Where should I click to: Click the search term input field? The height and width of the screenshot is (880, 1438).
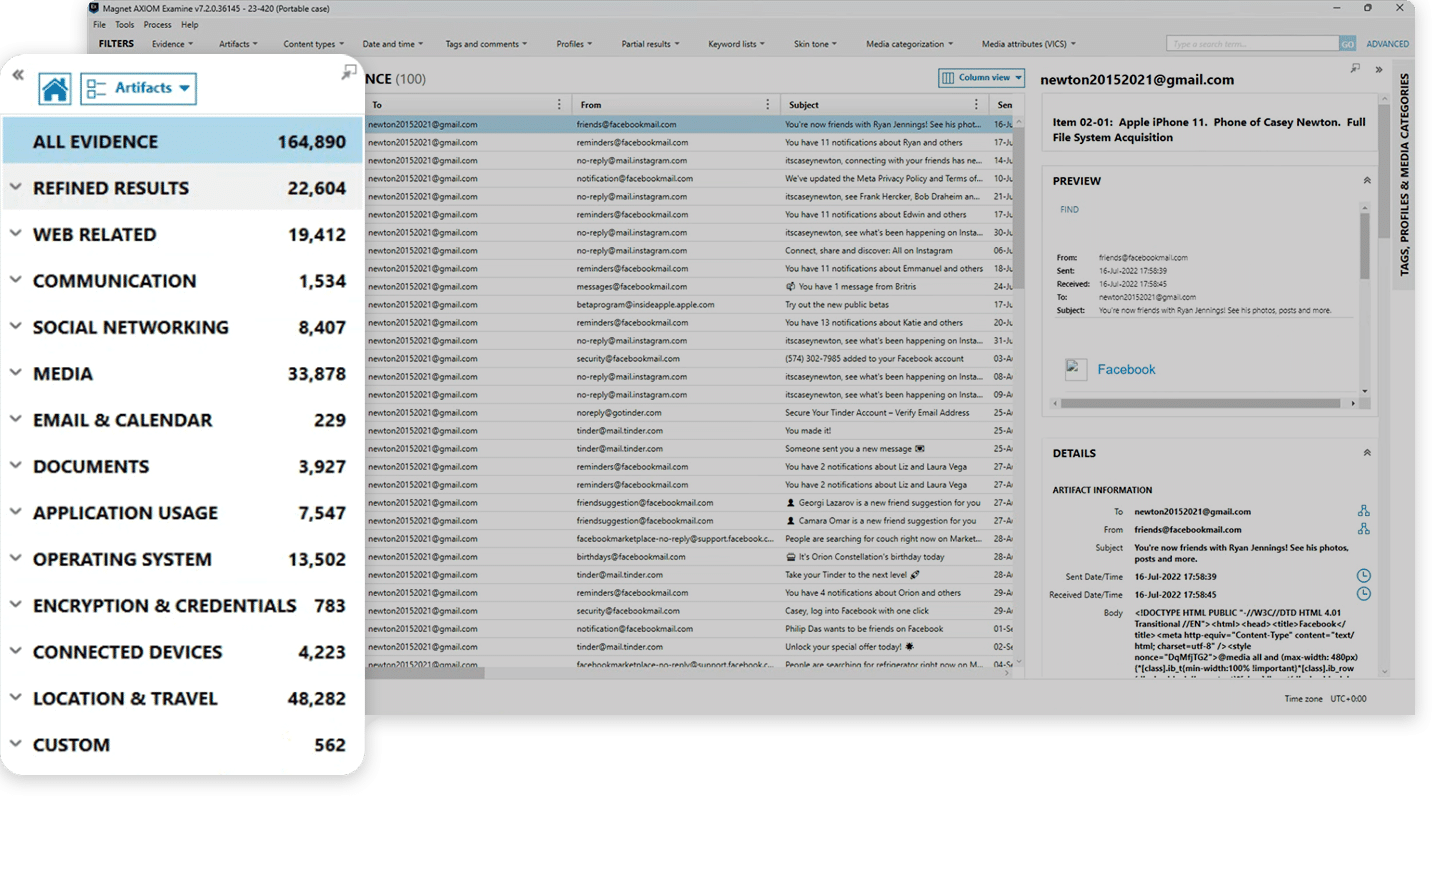(x=1252, y=44)
